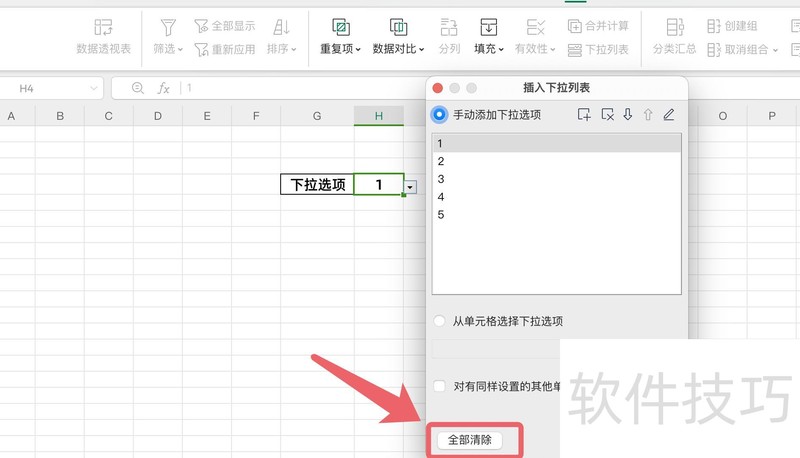The width and height of the screenshot is (800, 458).
Task: Expand the 有效性 dropdown arrow
Action: pyautogui.click(x=553, y=49)
